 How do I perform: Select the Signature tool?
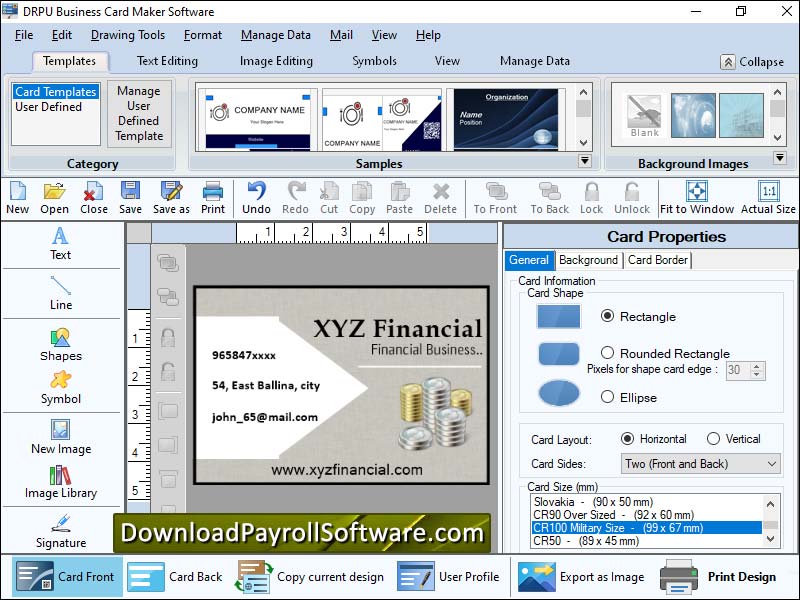(x=61, y=532)
